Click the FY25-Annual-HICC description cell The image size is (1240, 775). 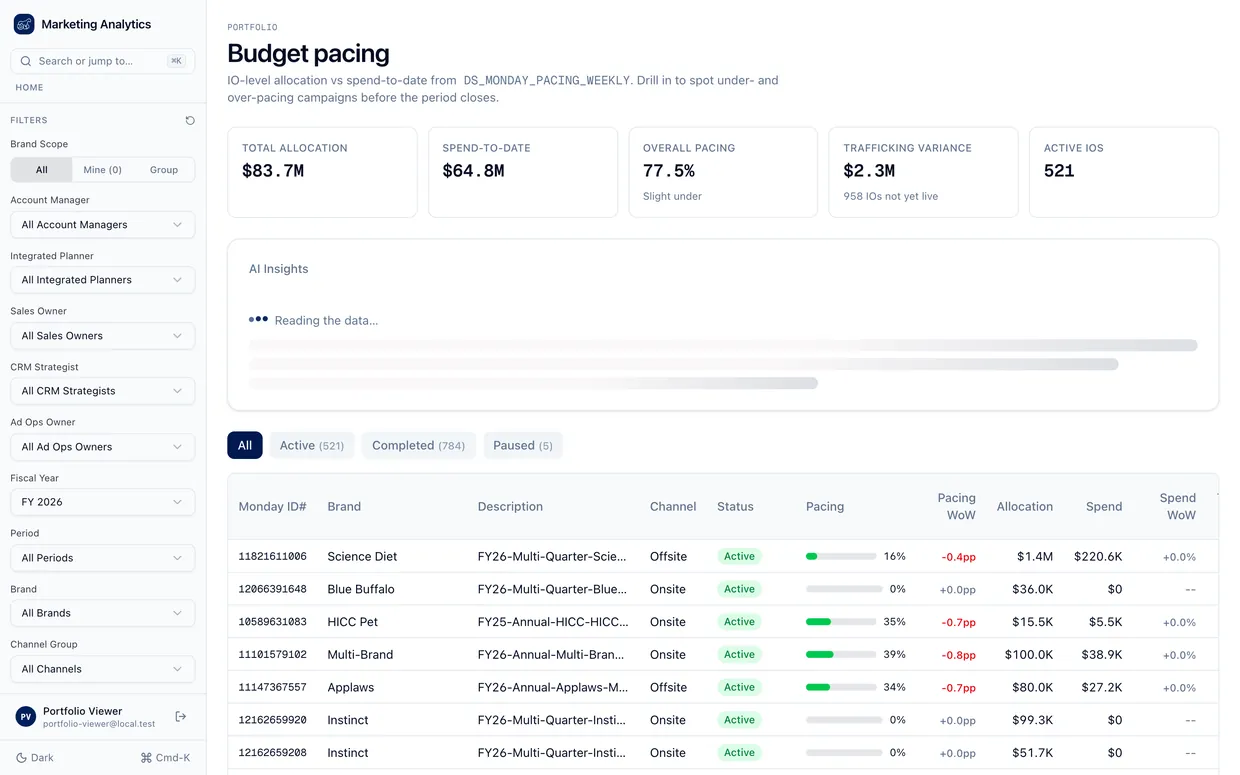553,622
